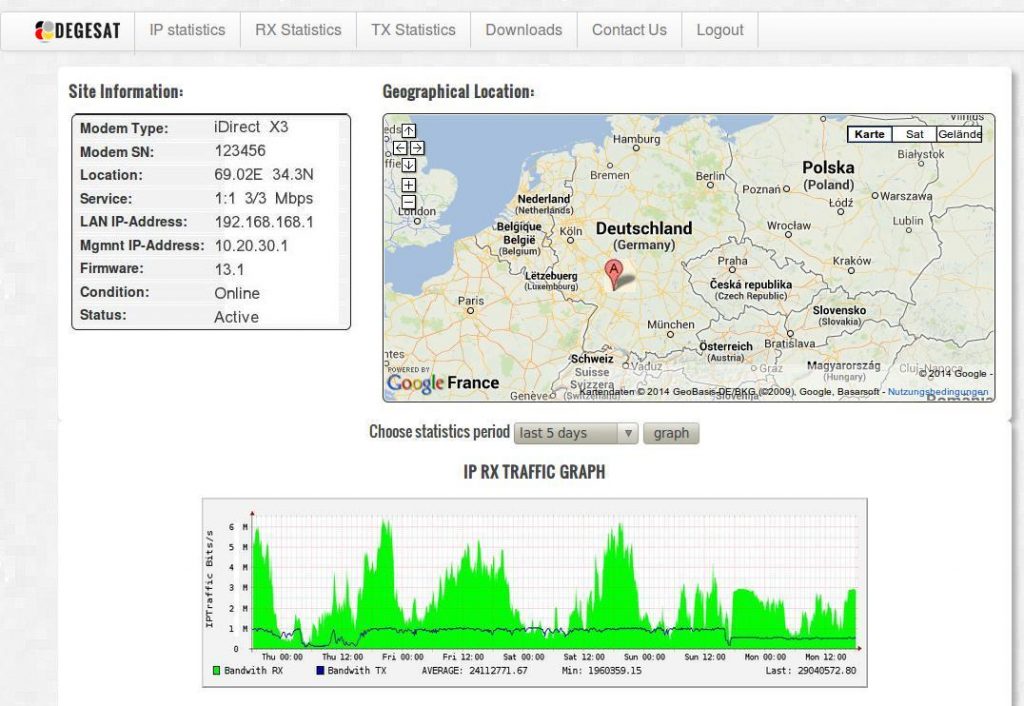Screen dimensions: 1024x706
Task: Go to the Downloads menu item
Action: tap(524, 30)
